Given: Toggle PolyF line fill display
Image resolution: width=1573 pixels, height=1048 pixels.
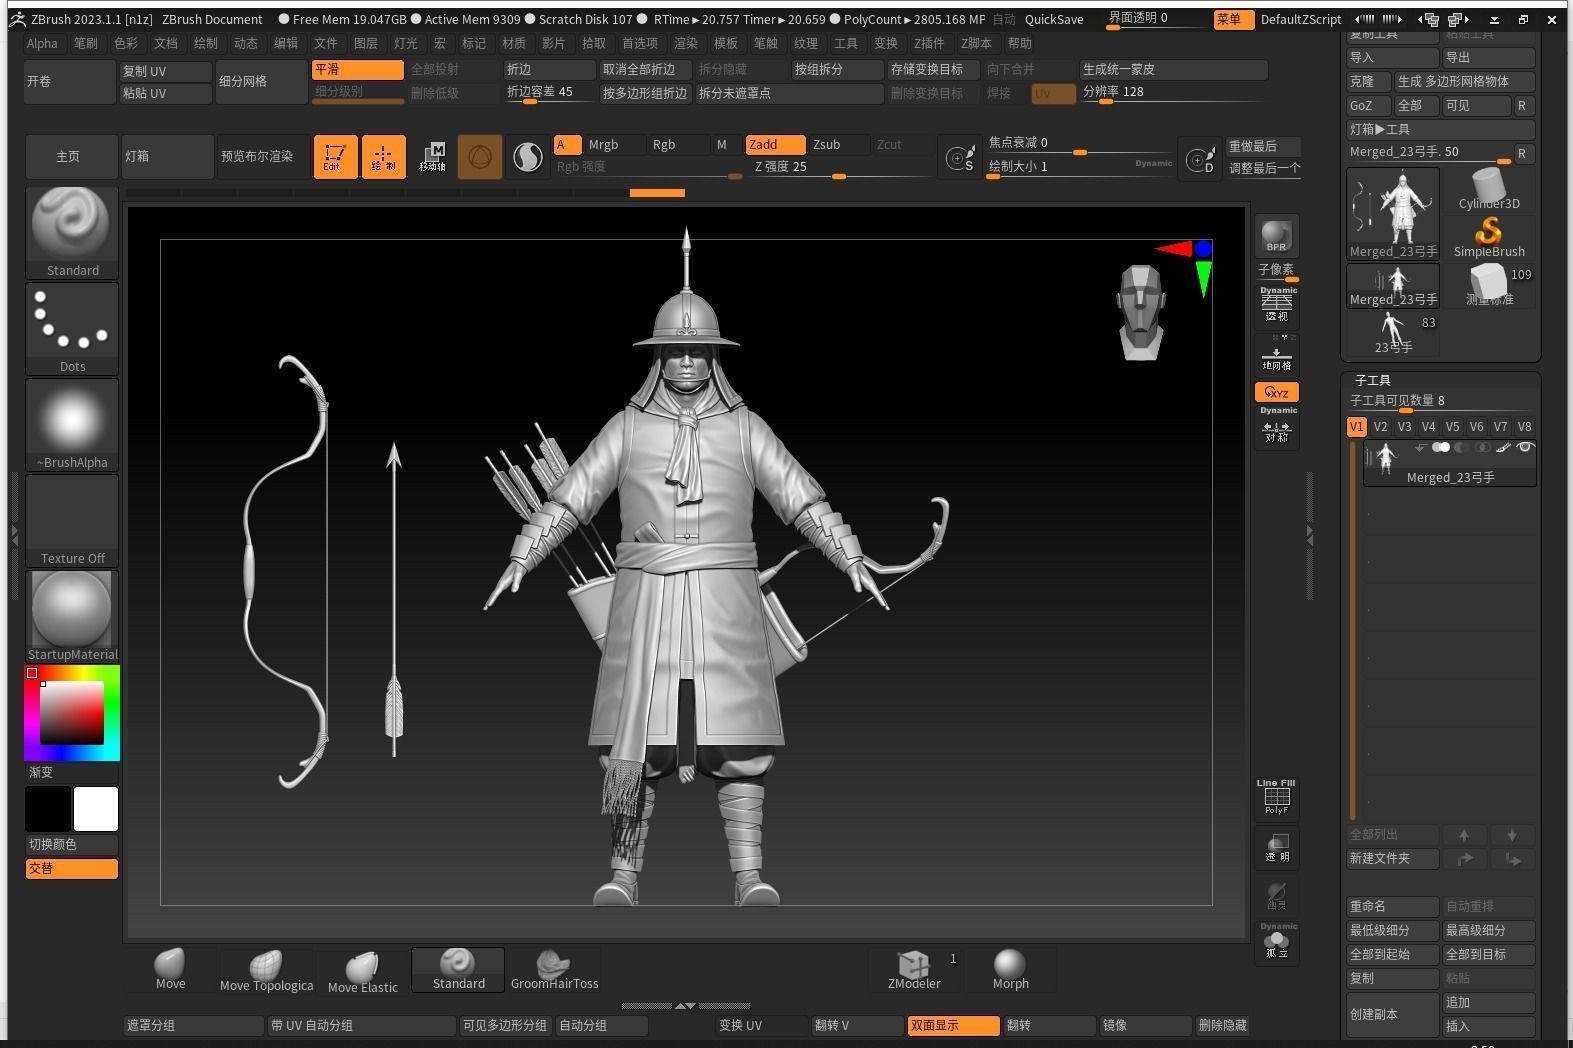Looking at the screenshot, I should point(1277,797).
